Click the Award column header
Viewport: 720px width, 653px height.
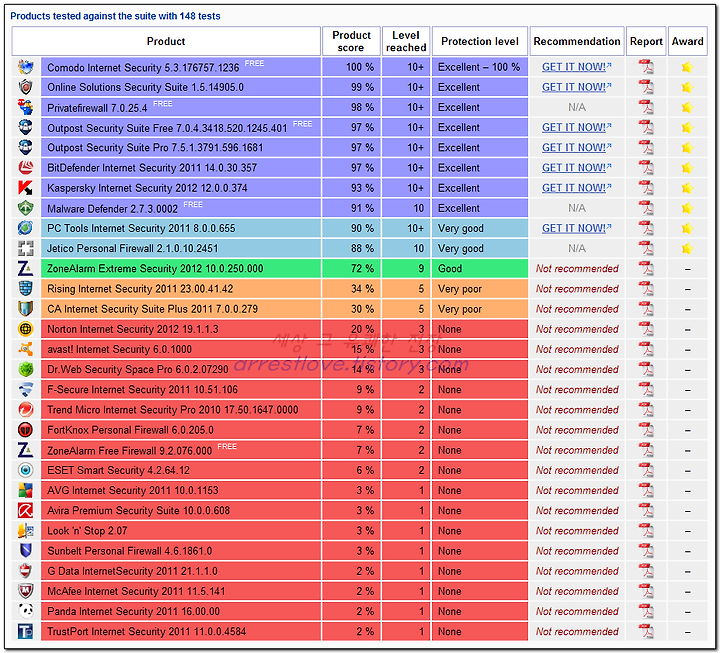687,41
